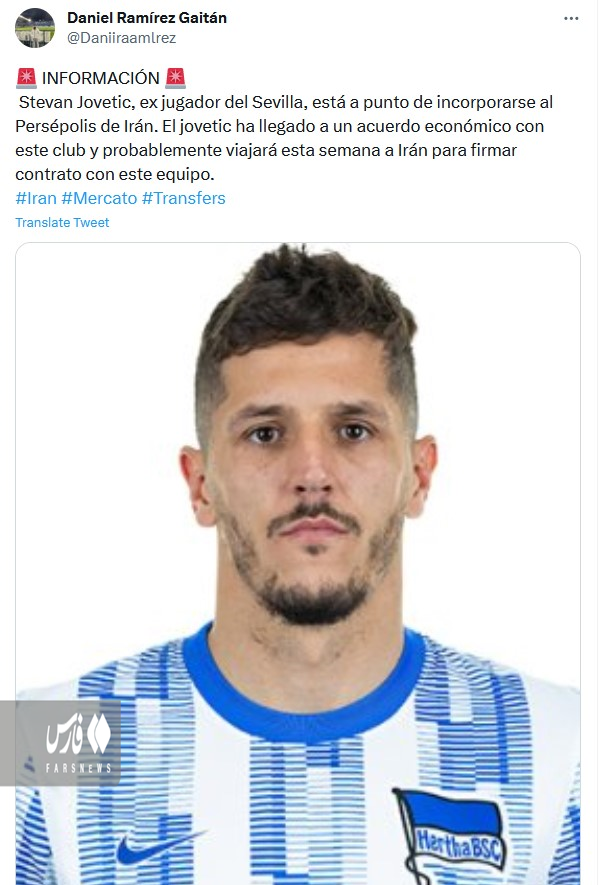
Task: Click the Fars News watermark logo
Action: pos(60,743)
